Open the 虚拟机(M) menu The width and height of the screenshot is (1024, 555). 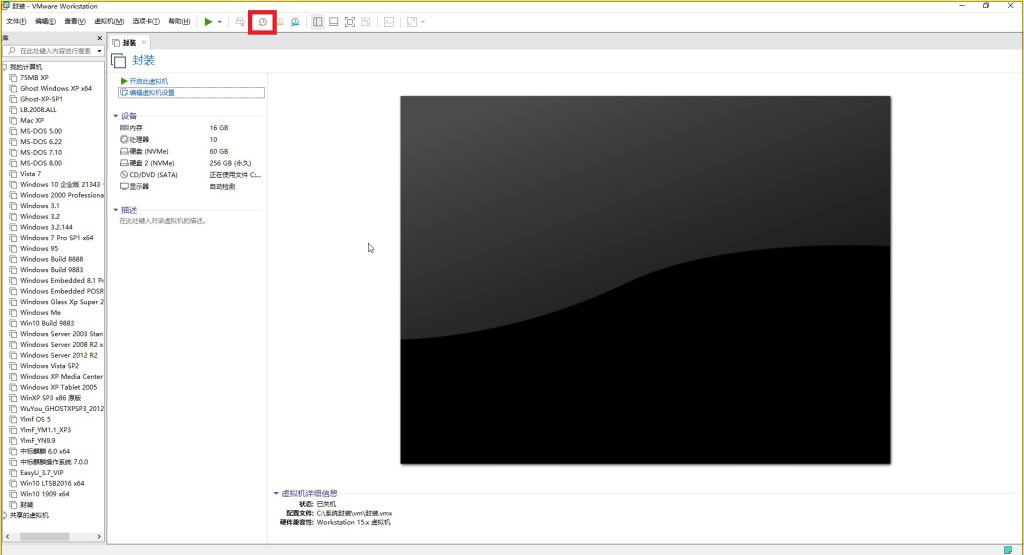(x=109, y=21)
